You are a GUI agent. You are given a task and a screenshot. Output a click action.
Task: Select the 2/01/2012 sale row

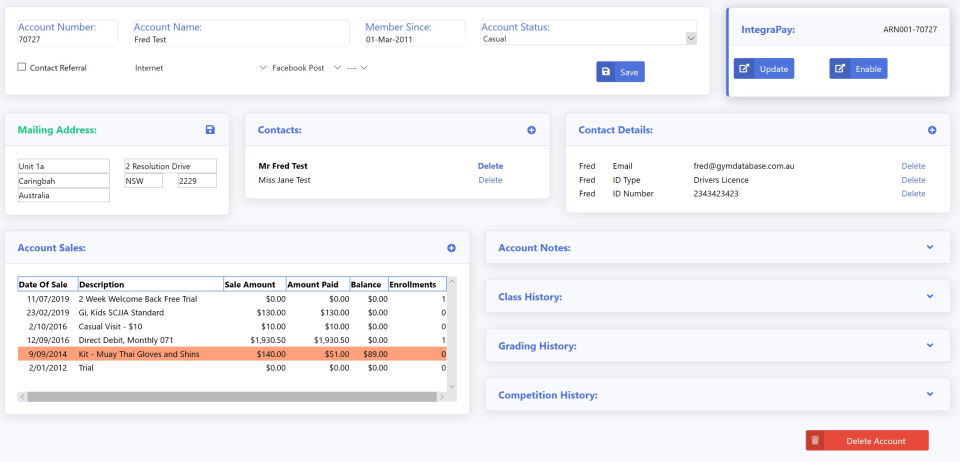[x=232, y=368]
